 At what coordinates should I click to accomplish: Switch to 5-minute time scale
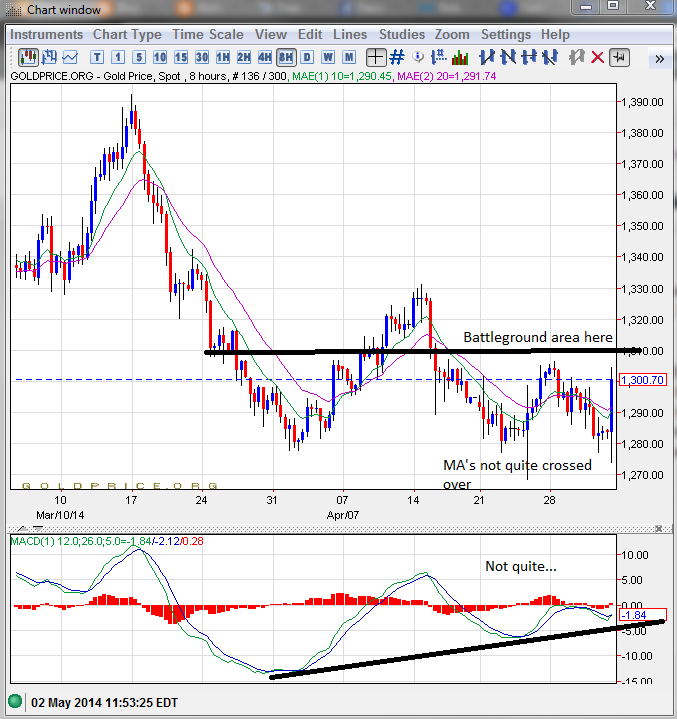tap(139, 57)
